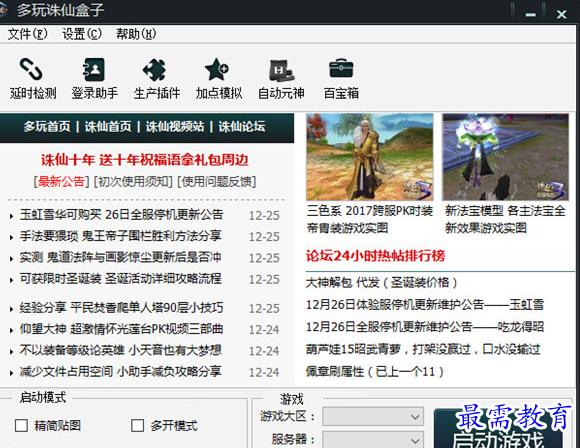Image resolution: width=580 pixels, height=448 pixels.
Task: Open forum post 大神解包 代发（圣诞装价格）
Action: point(381,283)
